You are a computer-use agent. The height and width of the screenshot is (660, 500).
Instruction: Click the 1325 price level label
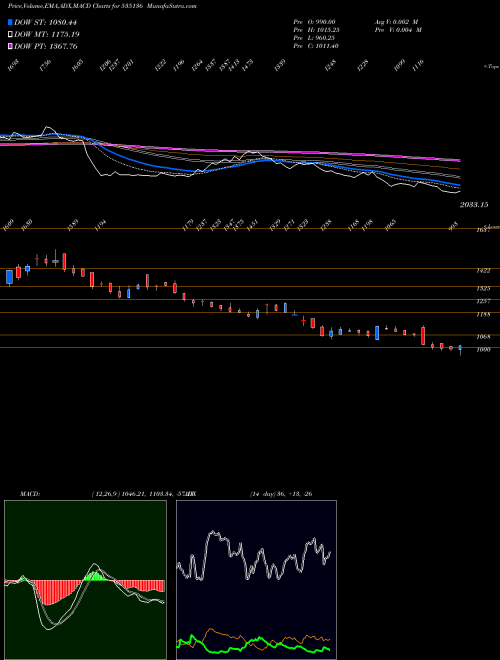point(483,289)
